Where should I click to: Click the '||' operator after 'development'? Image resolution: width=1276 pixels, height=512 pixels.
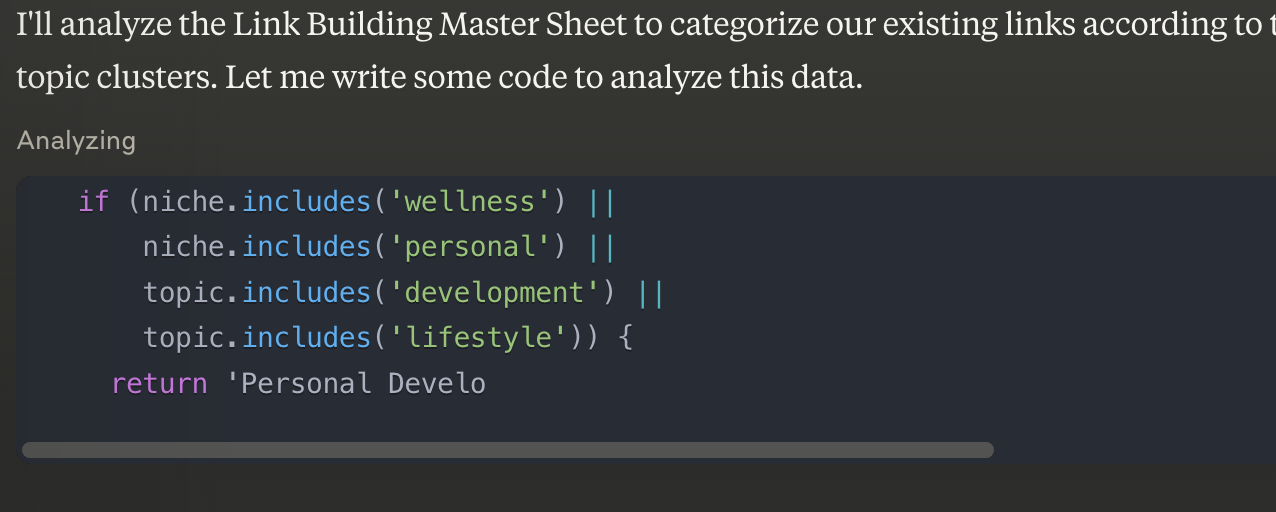[650, 292]
